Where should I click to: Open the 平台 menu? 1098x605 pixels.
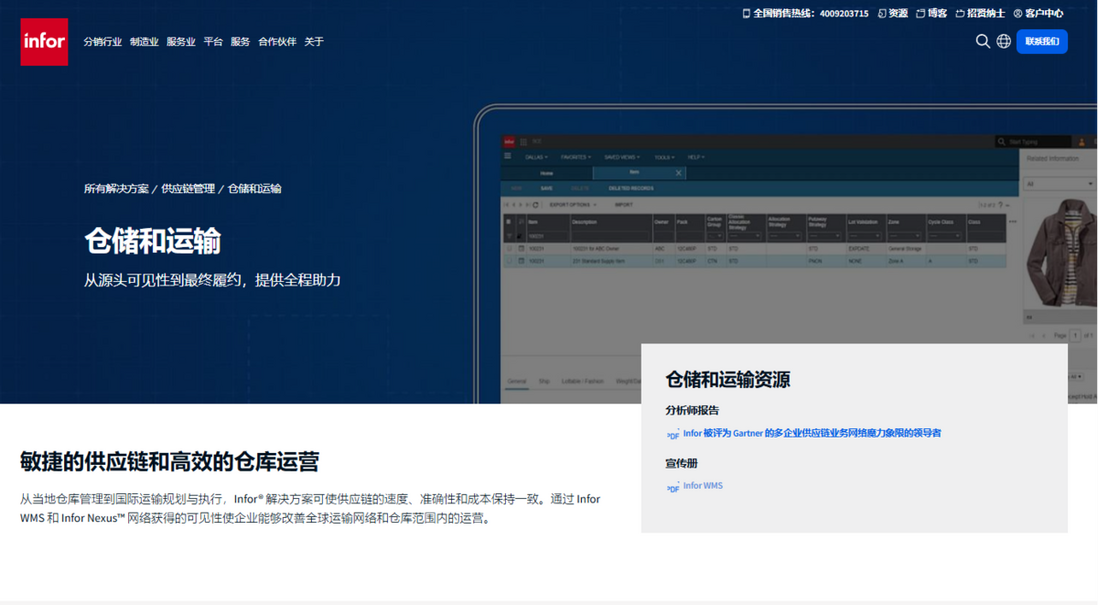tap(213, 42)
